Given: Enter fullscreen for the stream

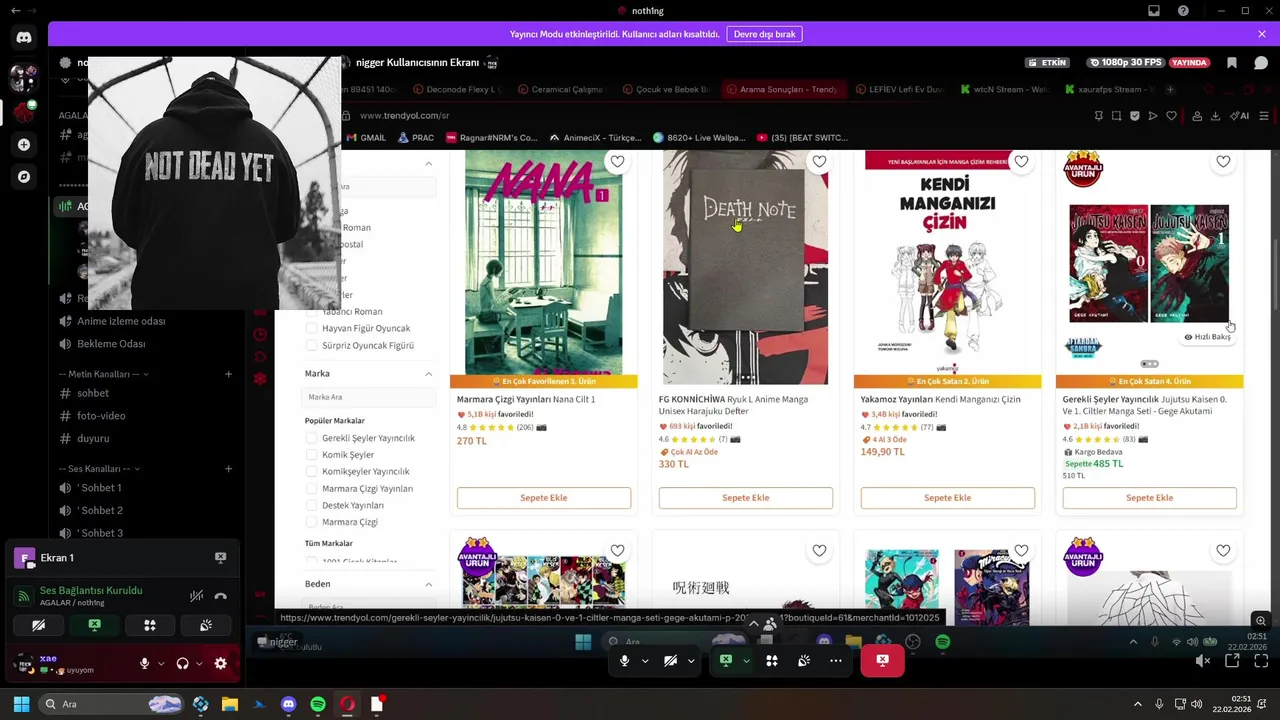Looking at the screenshot, I should pyautogui.click(x=1261, y=661).
